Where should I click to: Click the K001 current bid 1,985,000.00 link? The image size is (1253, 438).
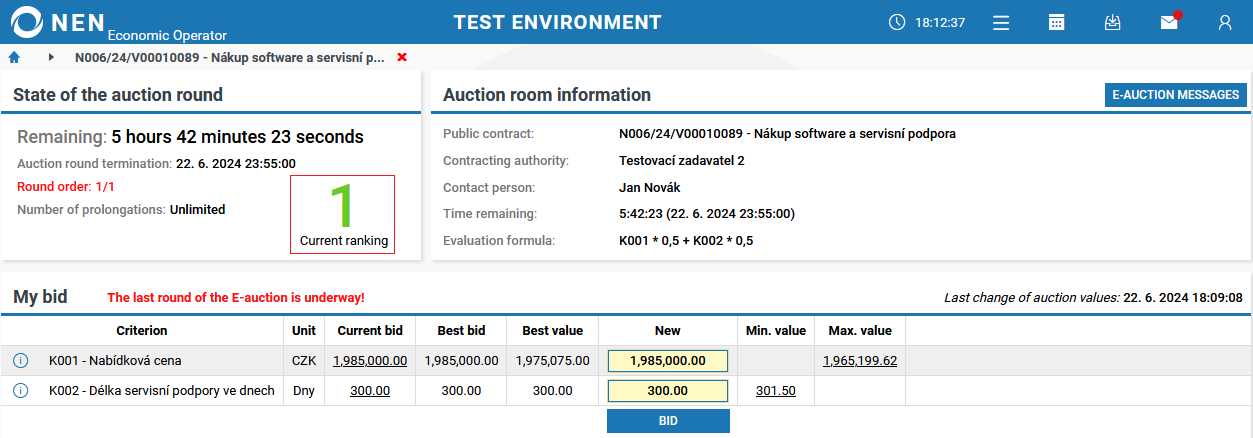[x=370, y=361]
